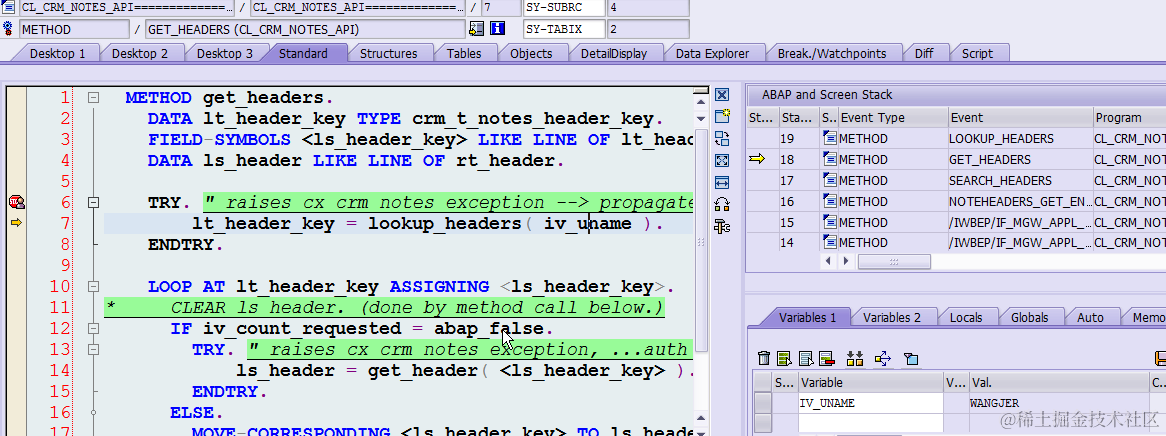Viewport: 1166px width, 436px height.
Task: Collapse the LOOP AT block at line 10
Action: (x=94, y=286)
